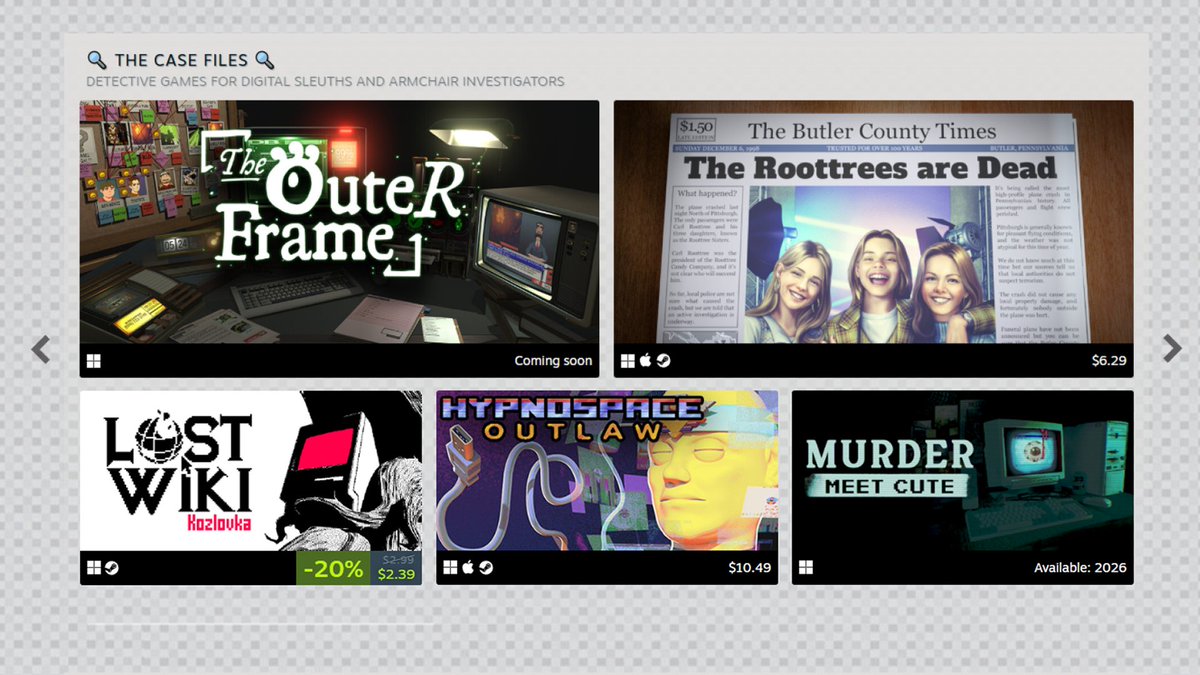Click Windows icon under Hypnospace Outlaw
1200x675 pixels.
click(x=450, y=568)
